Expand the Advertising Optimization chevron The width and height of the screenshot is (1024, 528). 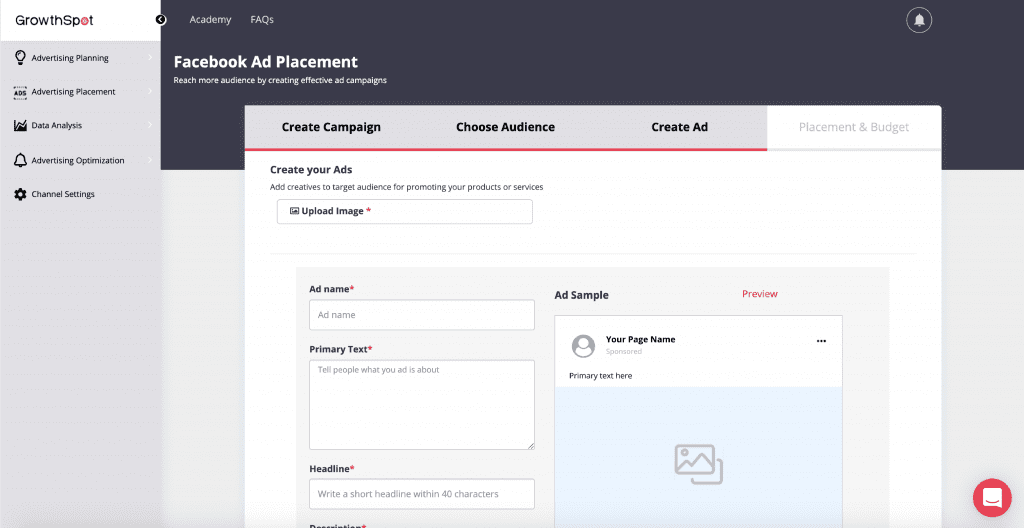150,160
